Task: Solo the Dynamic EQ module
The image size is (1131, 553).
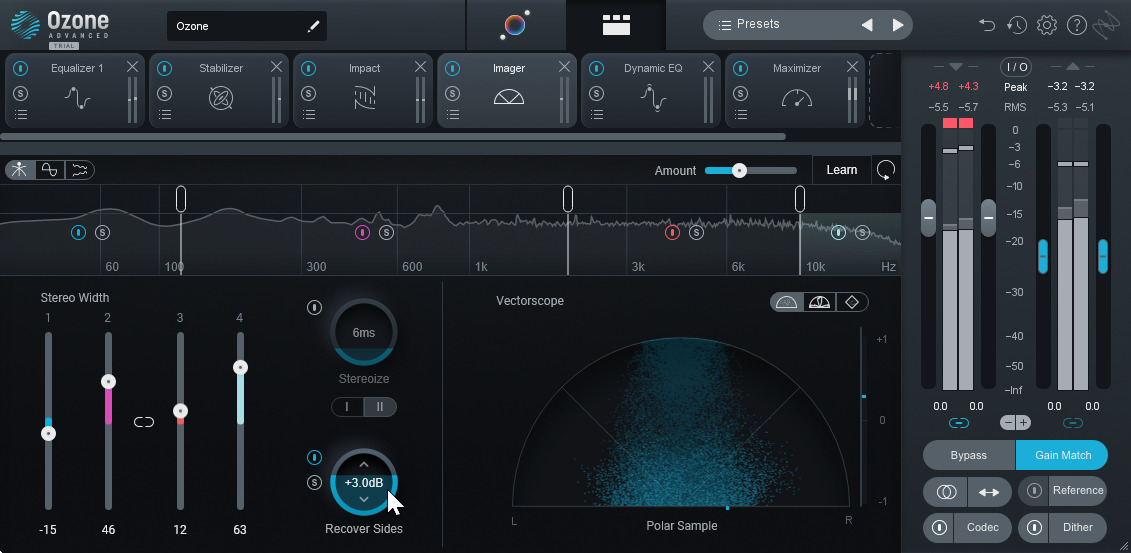Action: click(x=597, y=93)
